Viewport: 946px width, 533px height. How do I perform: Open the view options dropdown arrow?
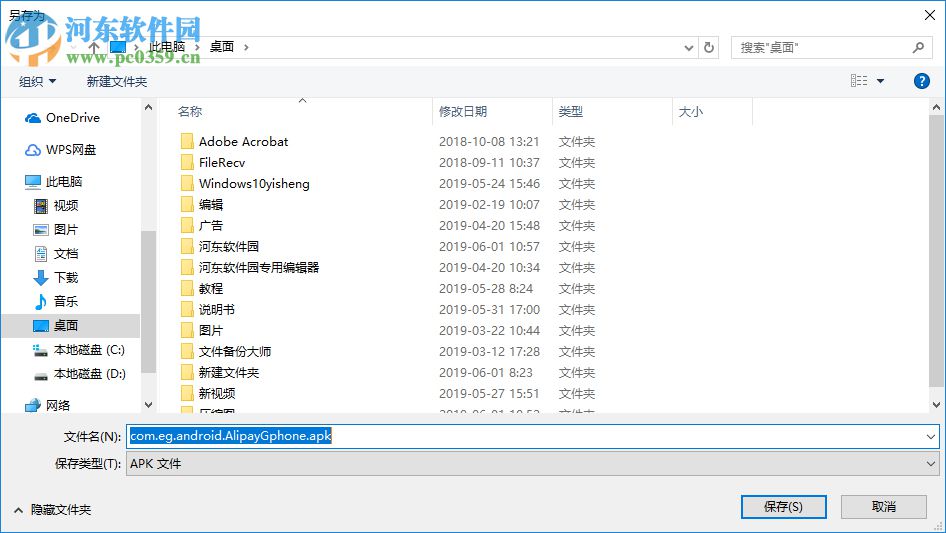880,81
